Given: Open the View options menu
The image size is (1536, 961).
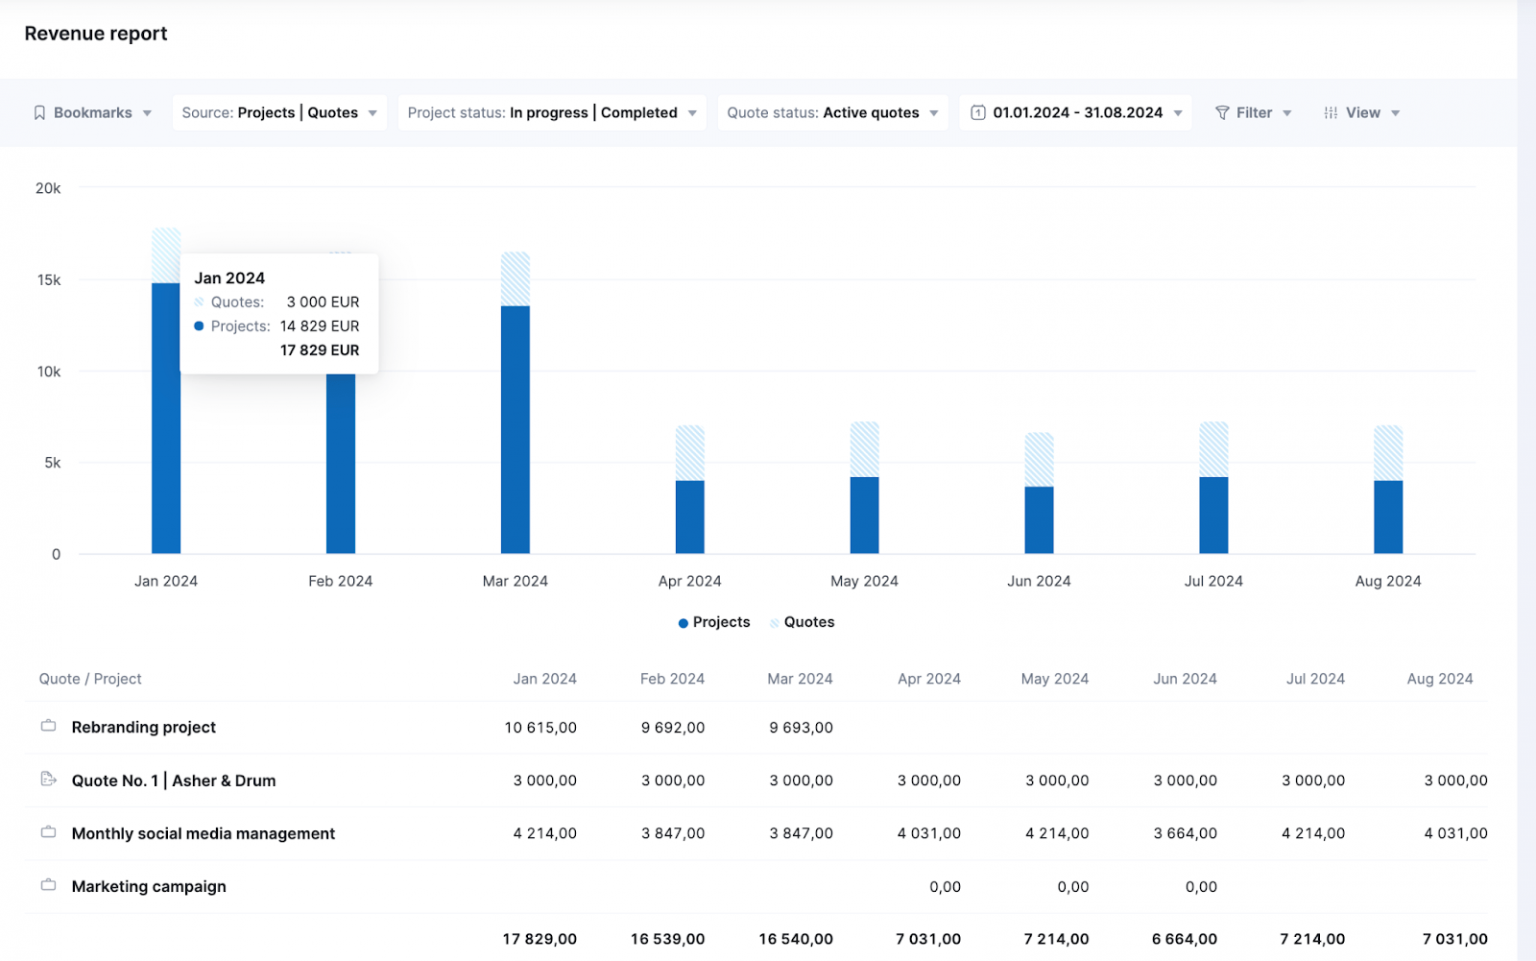Looking at the screenshot, I should [x=1362, y=112].
